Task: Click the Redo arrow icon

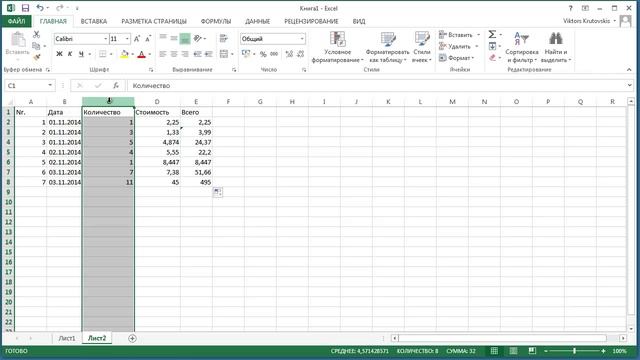Action: point(60,8)
